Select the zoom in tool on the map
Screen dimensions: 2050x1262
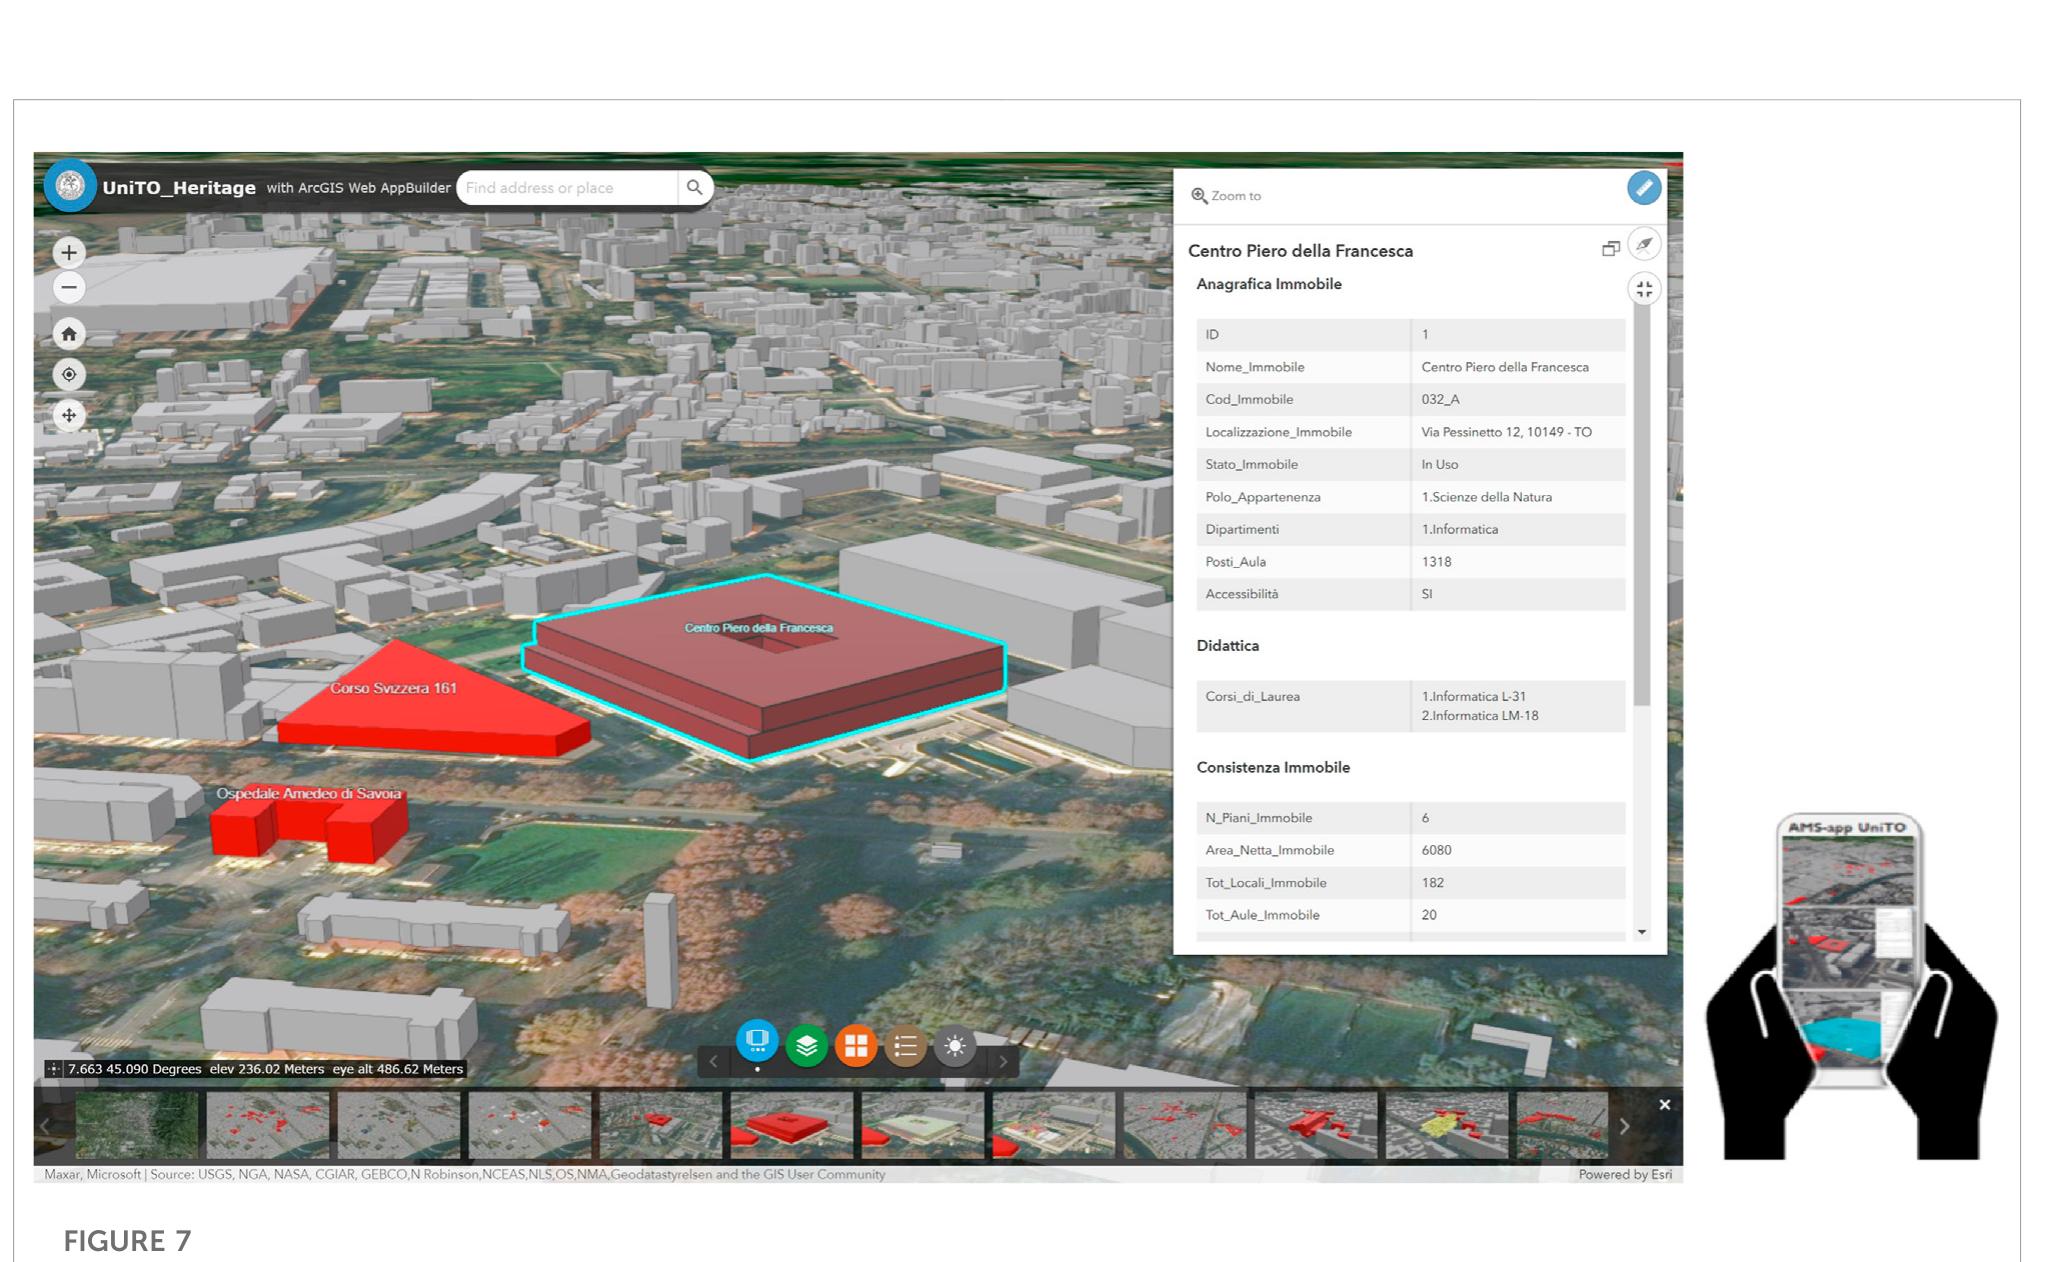68,252
